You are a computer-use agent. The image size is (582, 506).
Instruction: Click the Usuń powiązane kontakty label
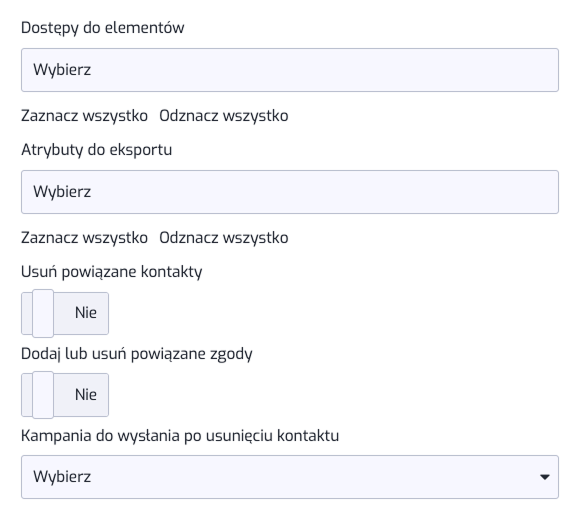(x=112, y=272)
